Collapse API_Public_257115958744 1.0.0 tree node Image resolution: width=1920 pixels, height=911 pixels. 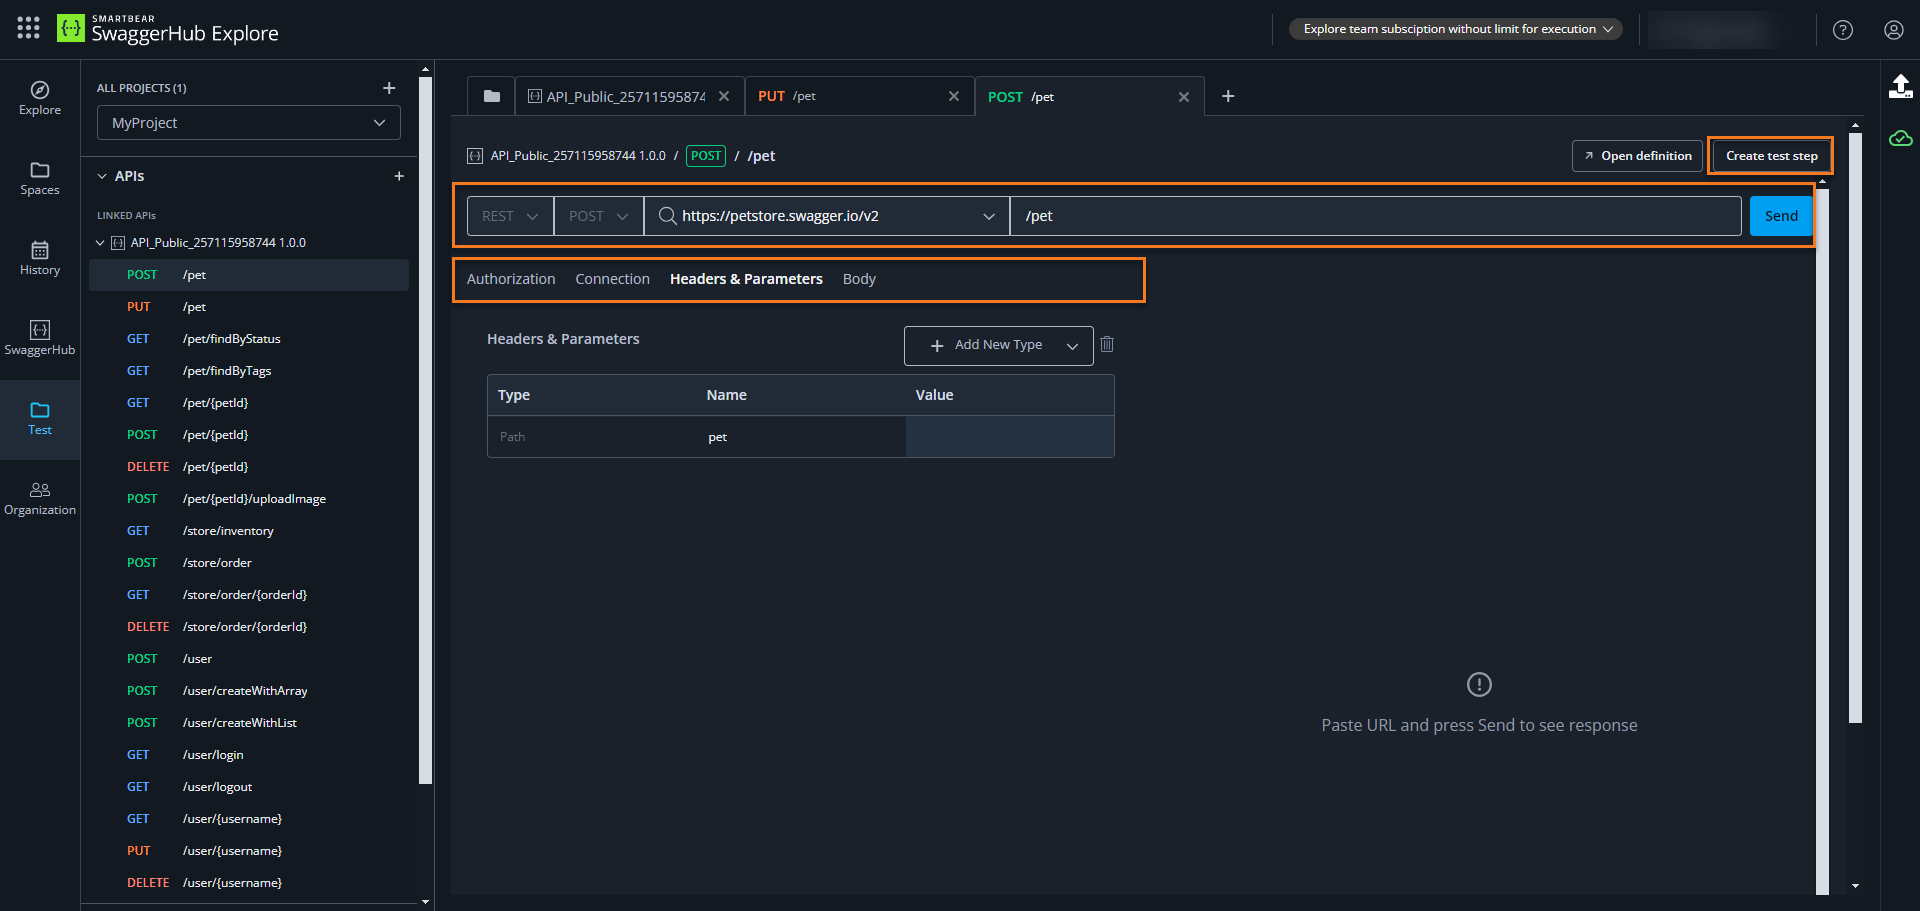pos(100,243)
